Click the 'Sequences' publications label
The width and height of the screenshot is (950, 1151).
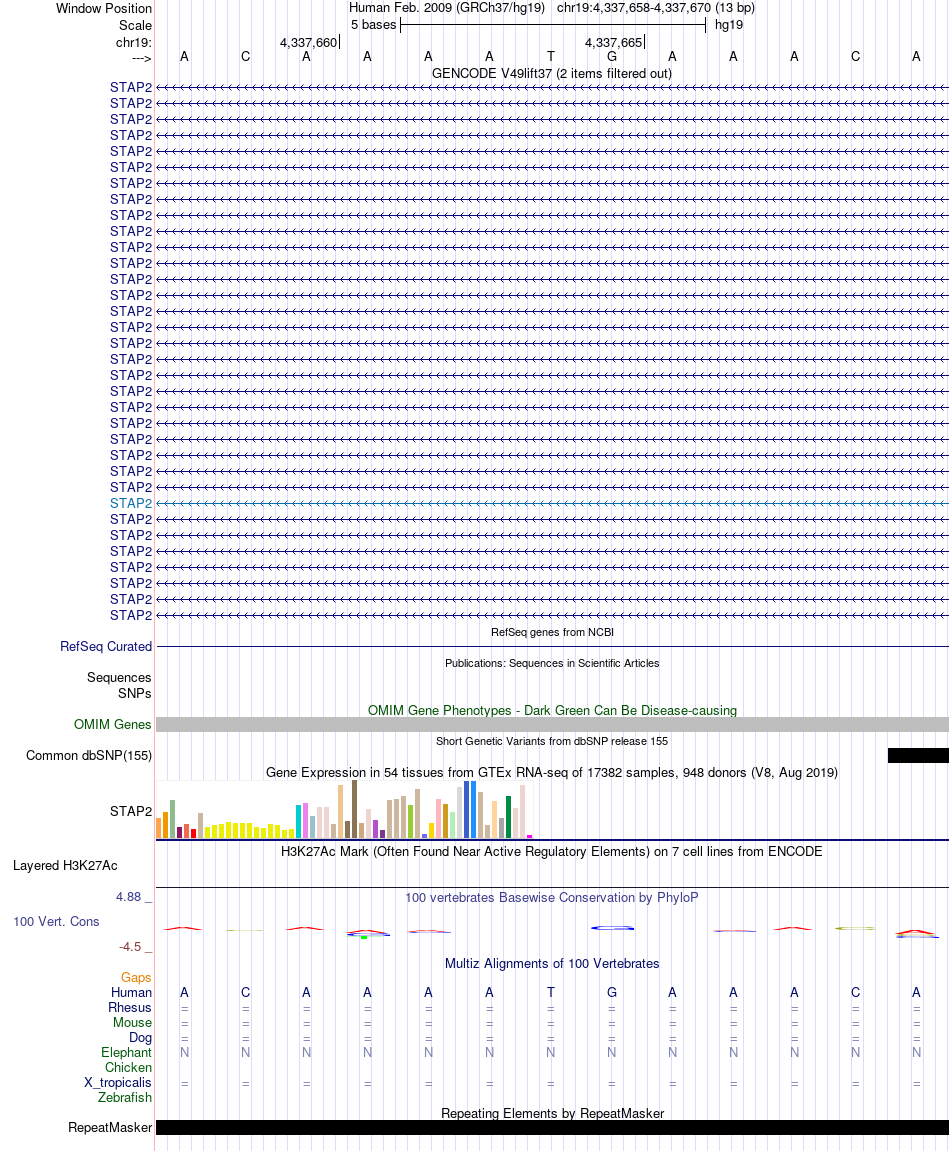point(119,678)
